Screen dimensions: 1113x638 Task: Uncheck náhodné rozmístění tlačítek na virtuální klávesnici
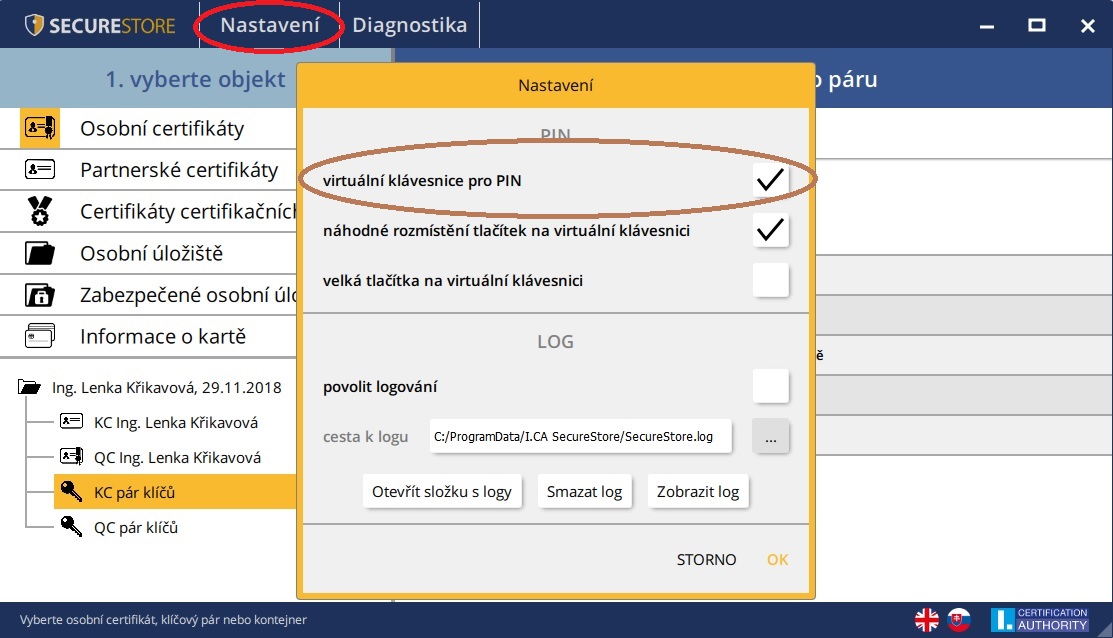(770, 229)
